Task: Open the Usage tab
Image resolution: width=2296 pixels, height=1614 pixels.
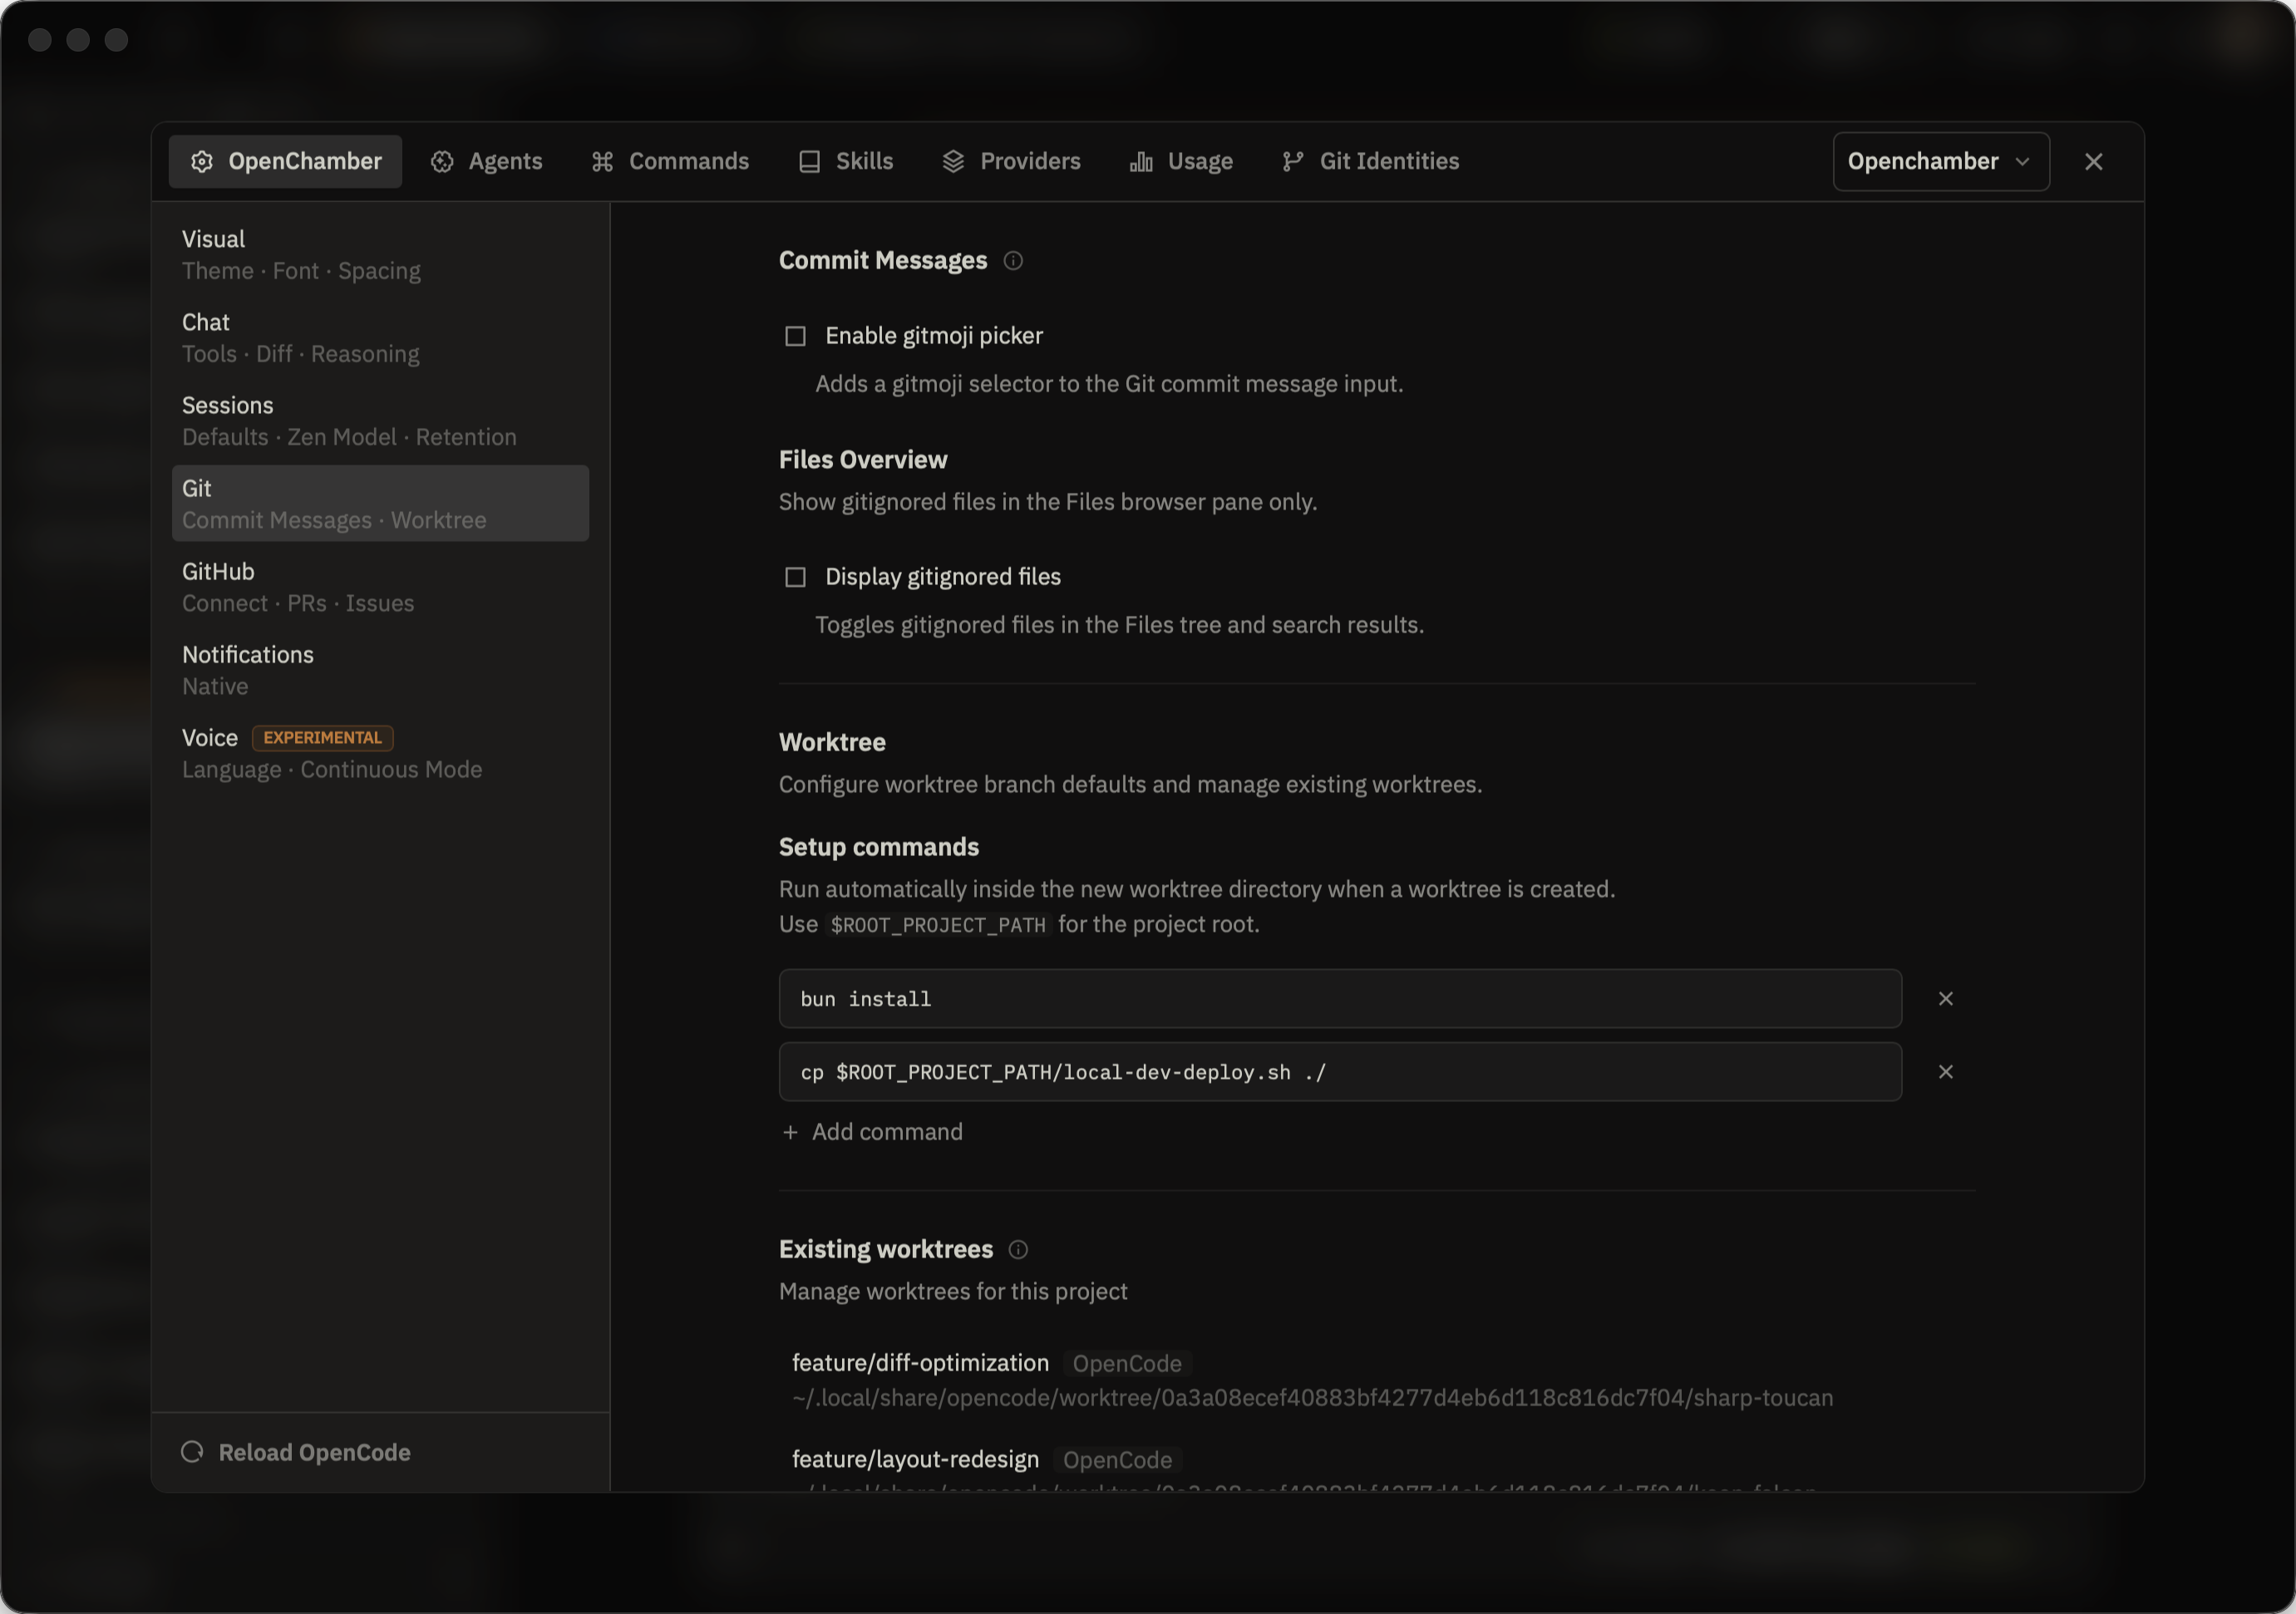Action: point(1181,162)
